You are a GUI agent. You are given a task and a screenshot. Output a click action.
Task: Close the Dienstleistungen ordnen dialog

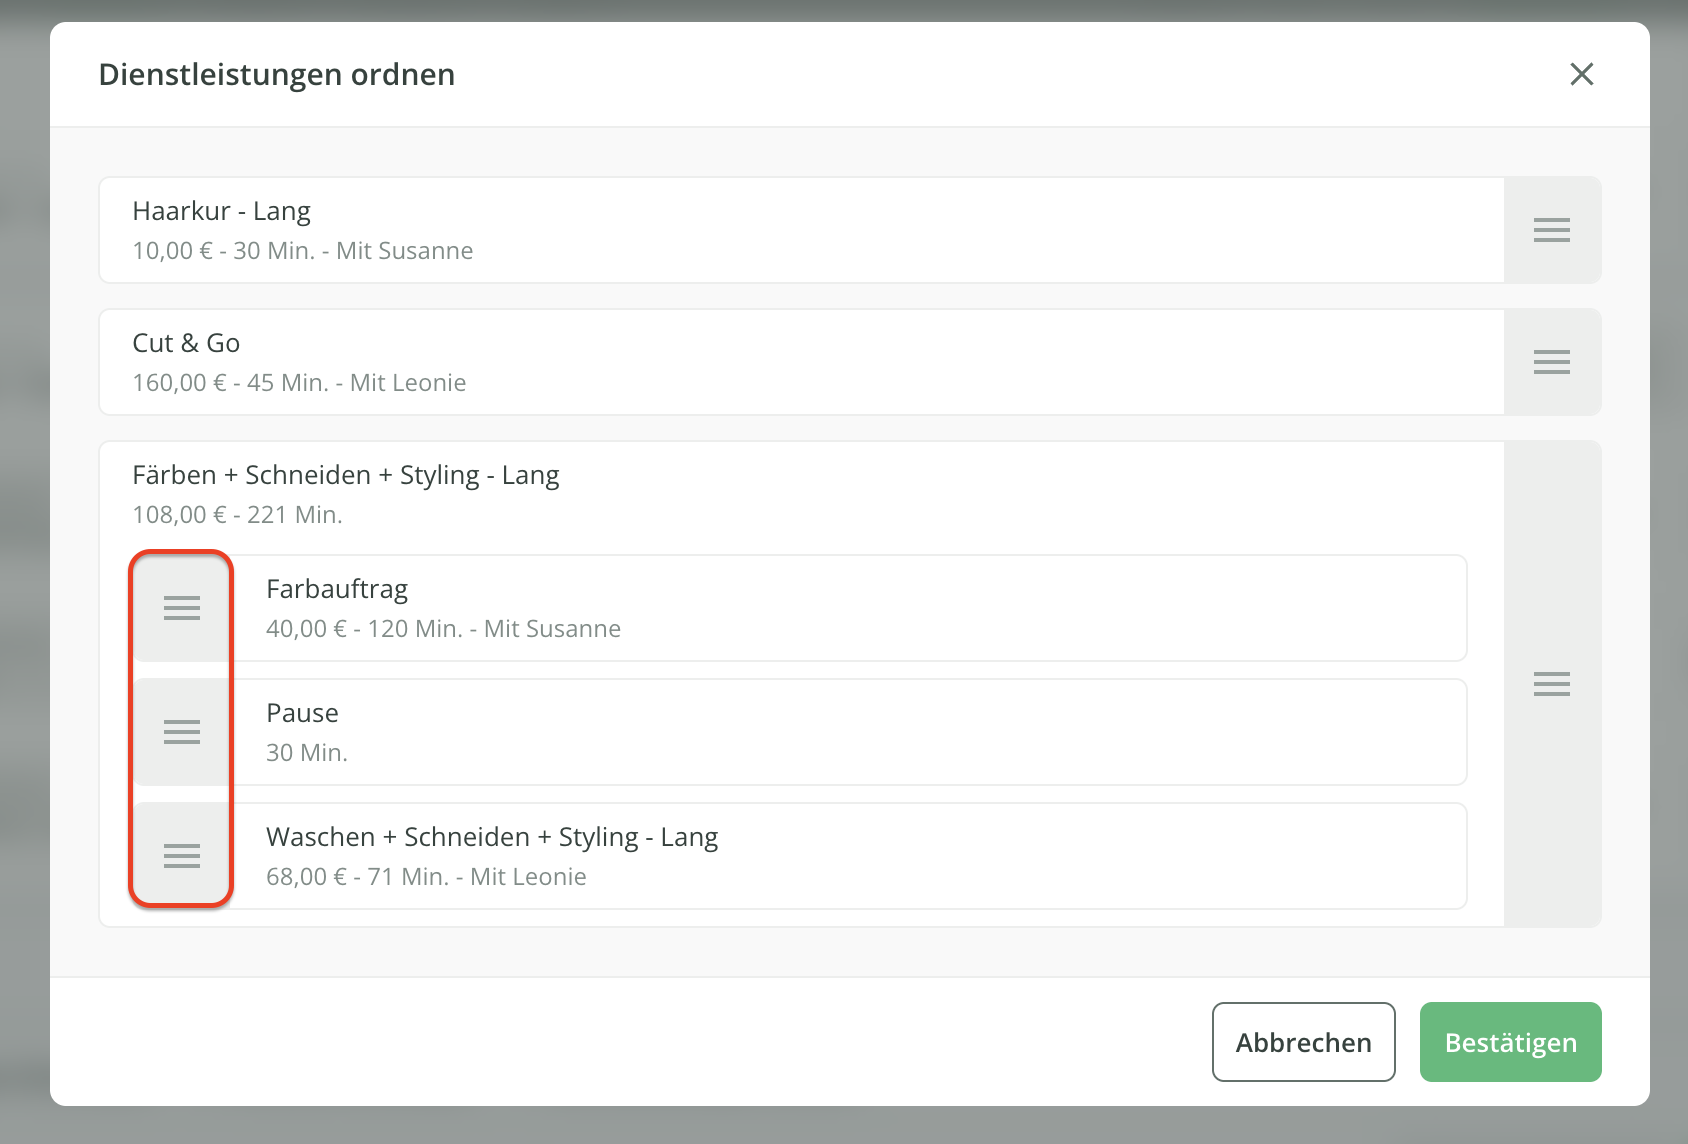coord(1581,74)
